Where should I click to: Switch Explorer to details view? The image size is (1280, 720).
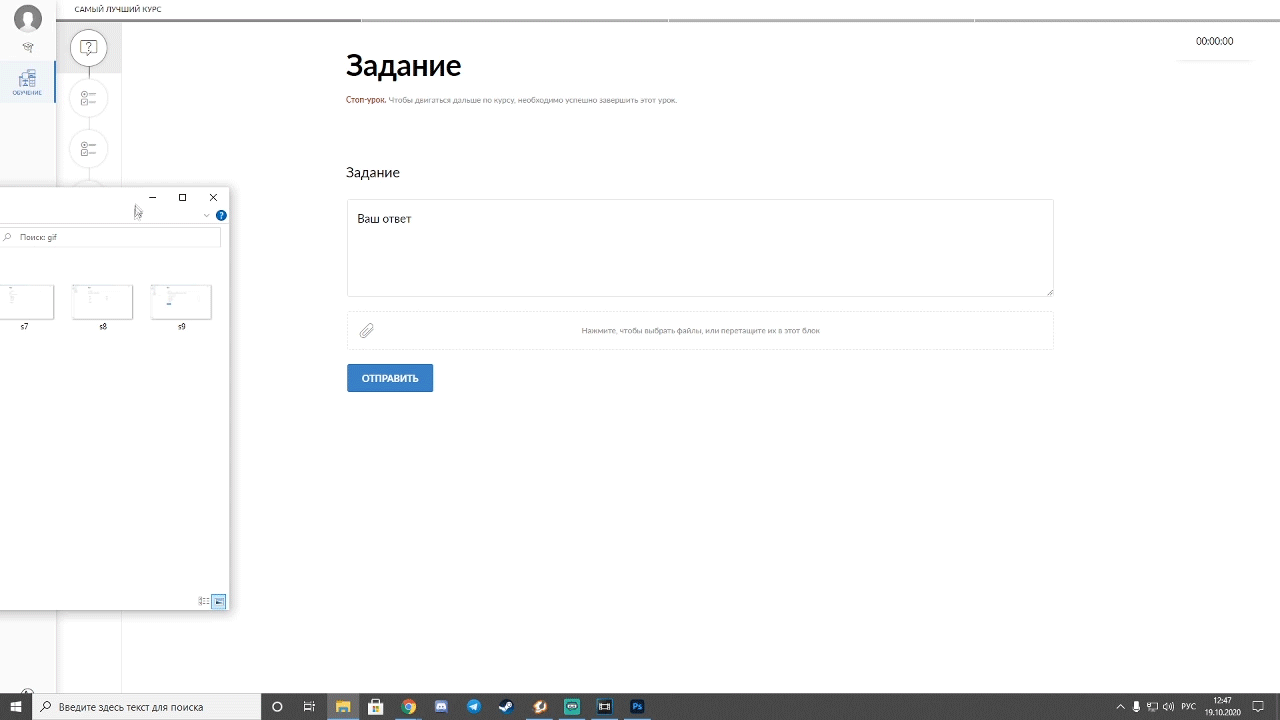point(204,601)
